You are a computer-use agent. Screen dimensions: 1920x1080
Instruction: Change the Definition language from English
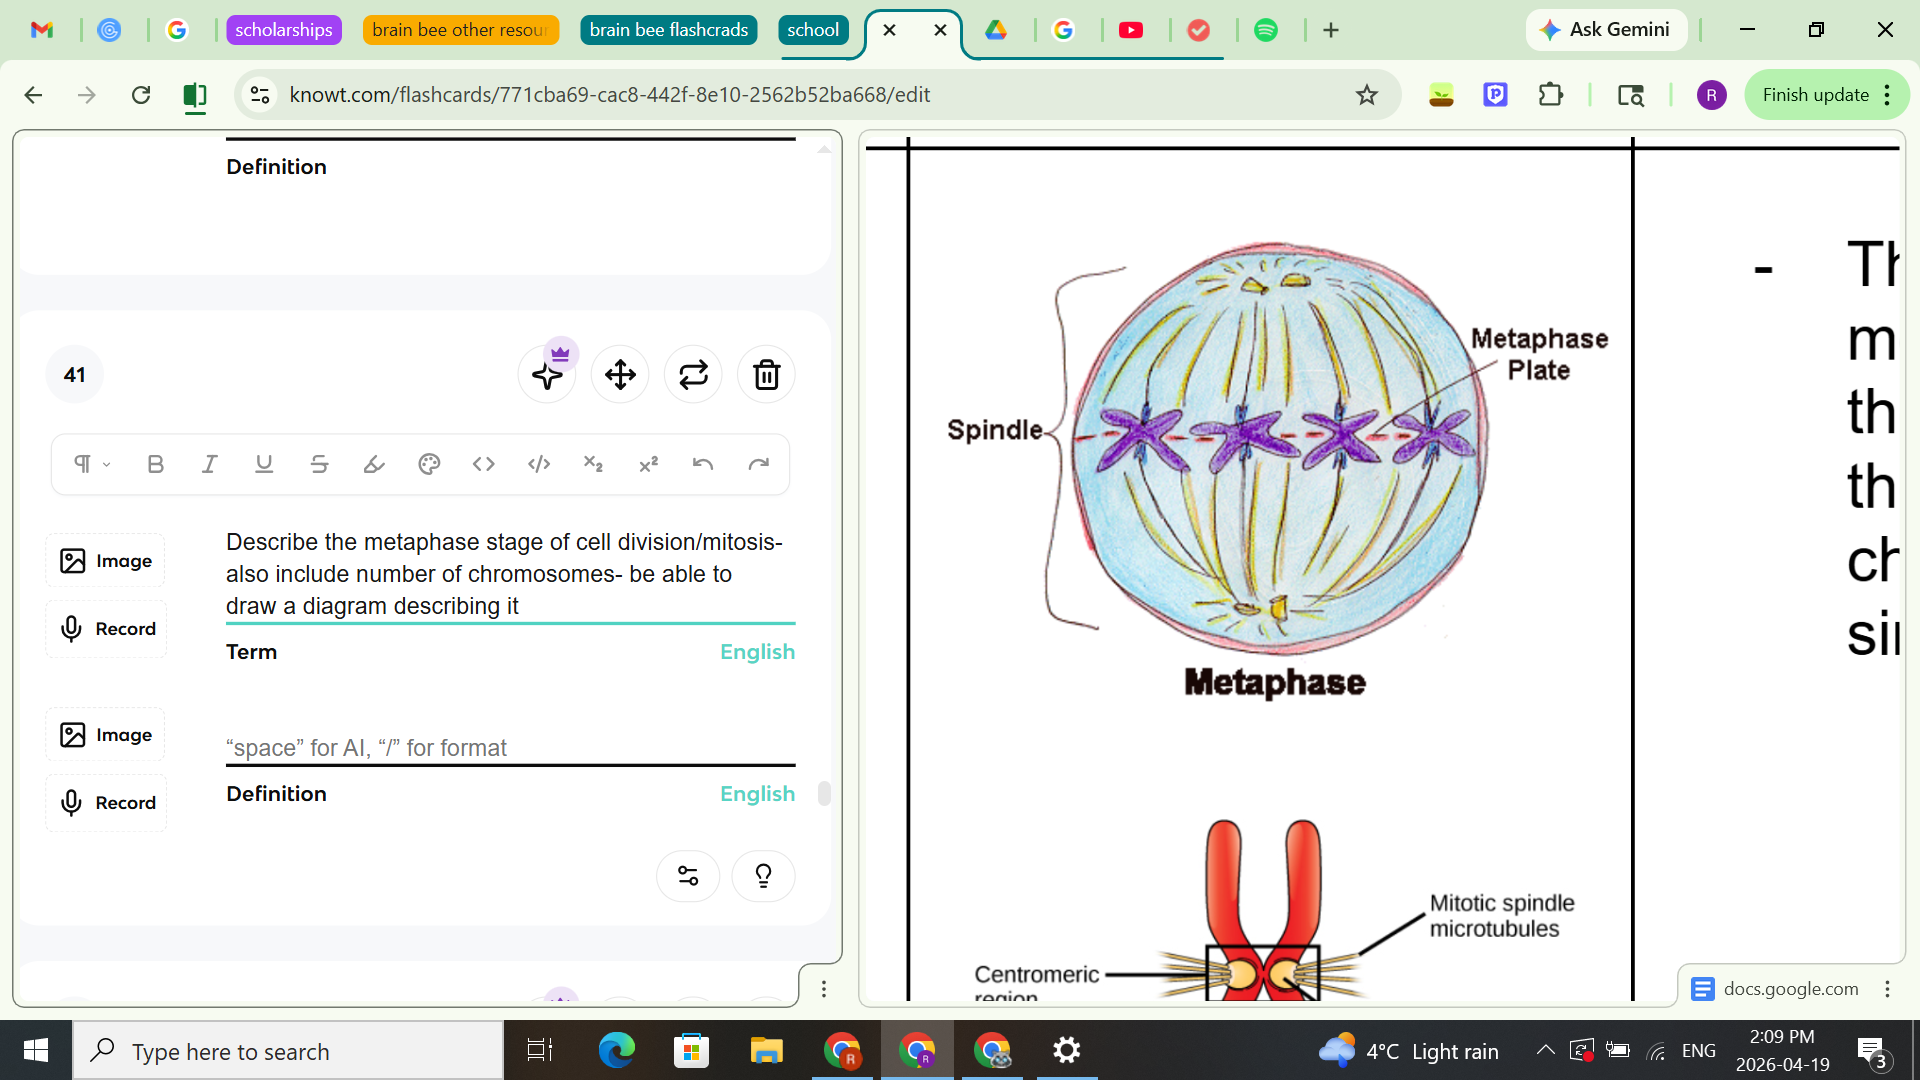[757, 793]
